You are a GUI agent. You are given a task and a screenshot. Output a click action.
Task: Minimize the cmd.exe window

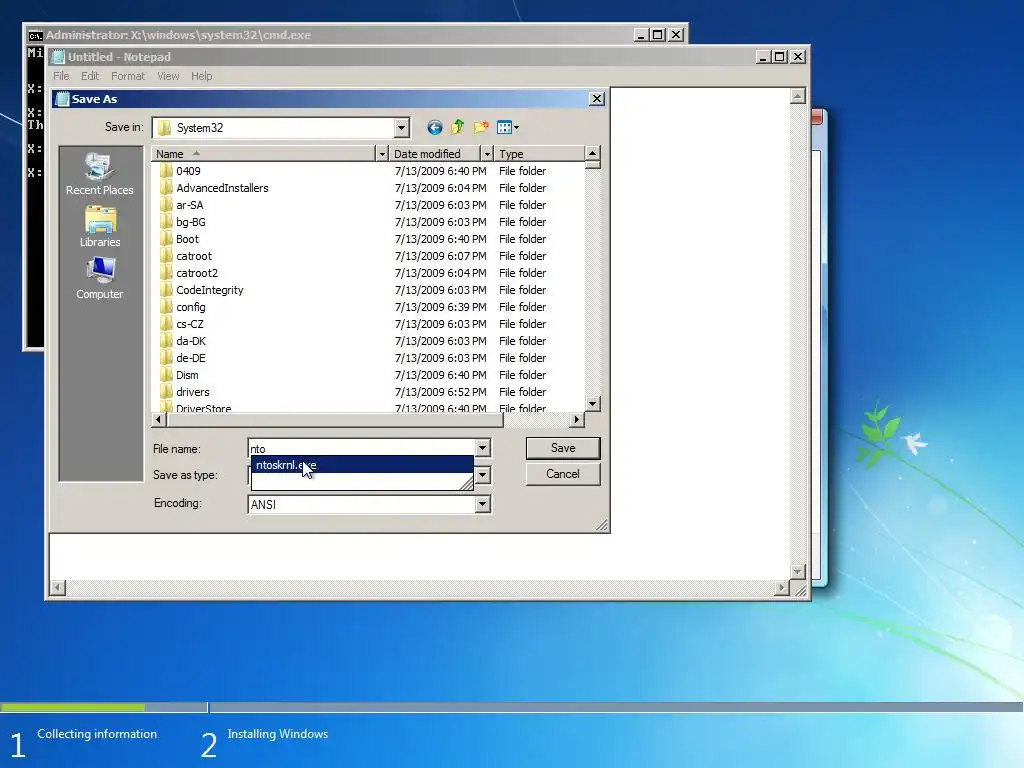coord(641,35)
